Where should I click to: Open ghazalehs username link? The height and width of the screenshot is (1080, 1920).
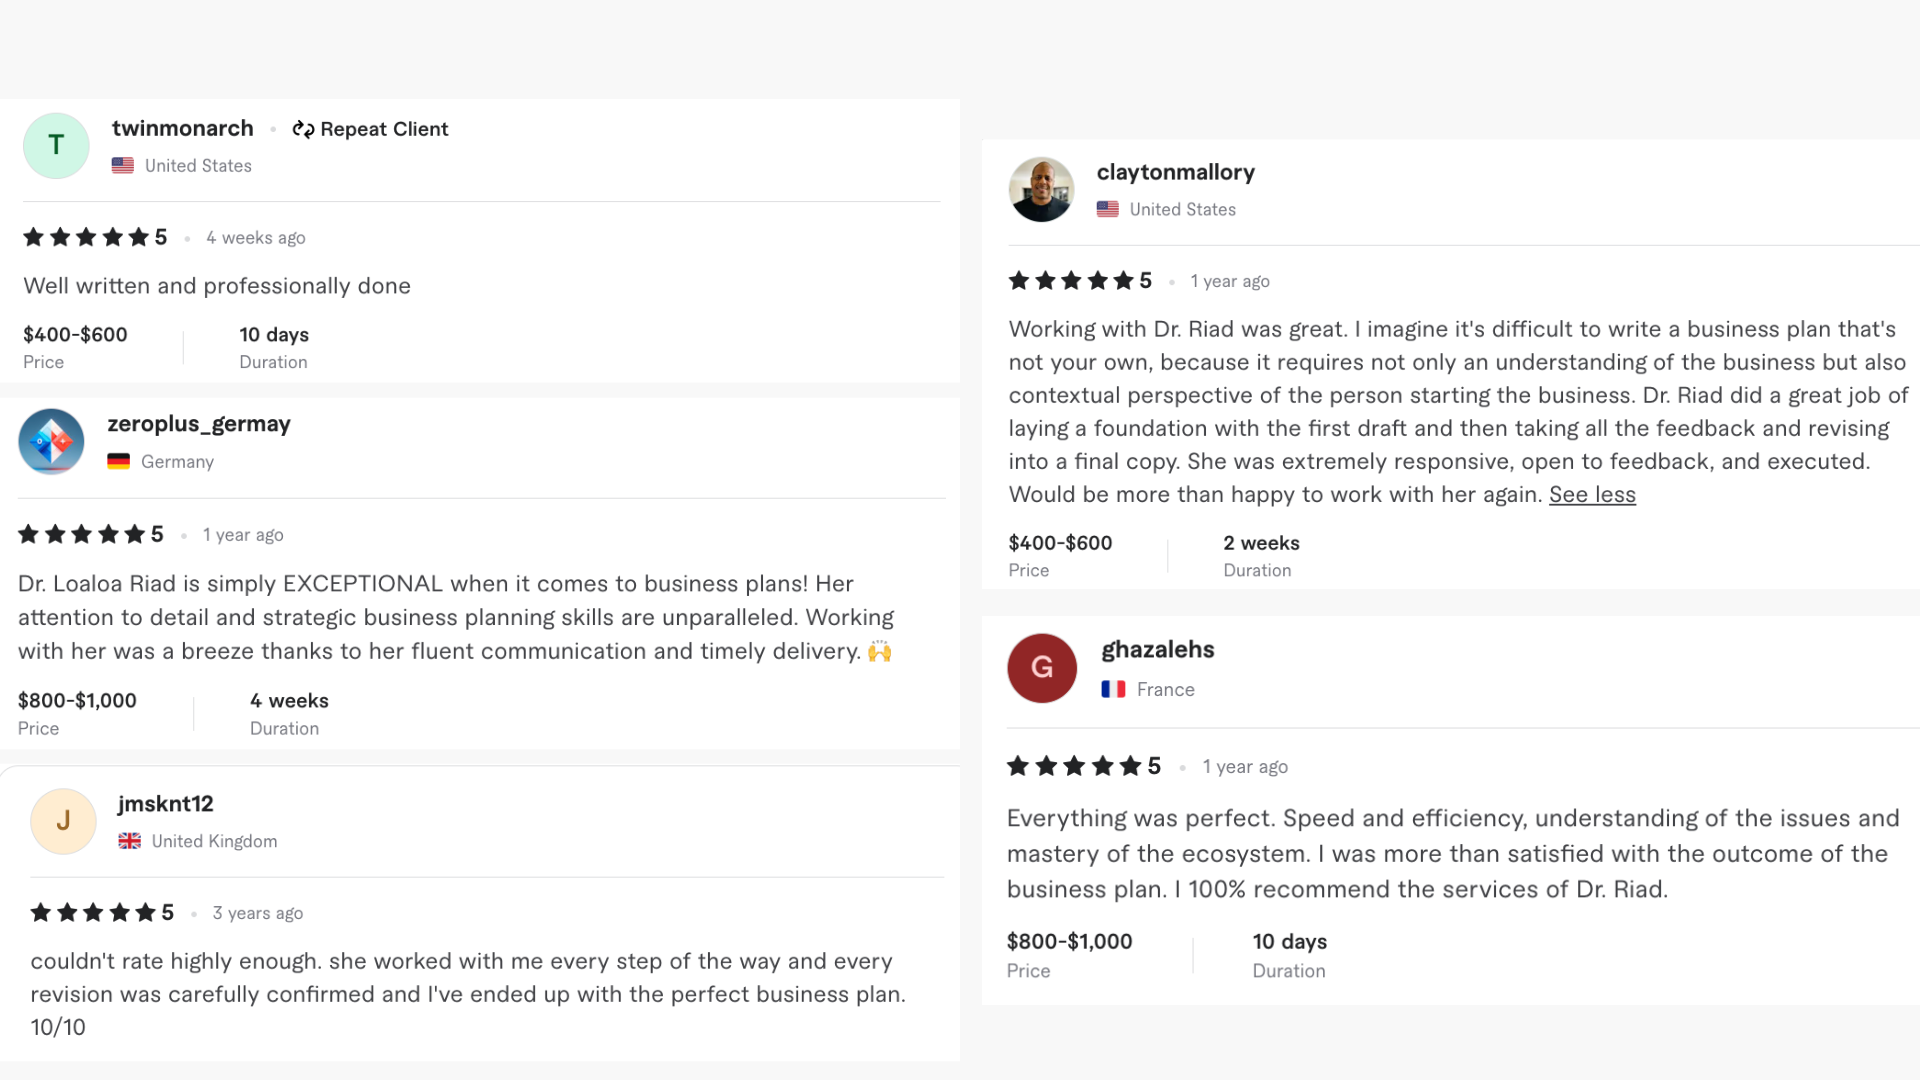pyautogui.click(x=1157, y=650)
